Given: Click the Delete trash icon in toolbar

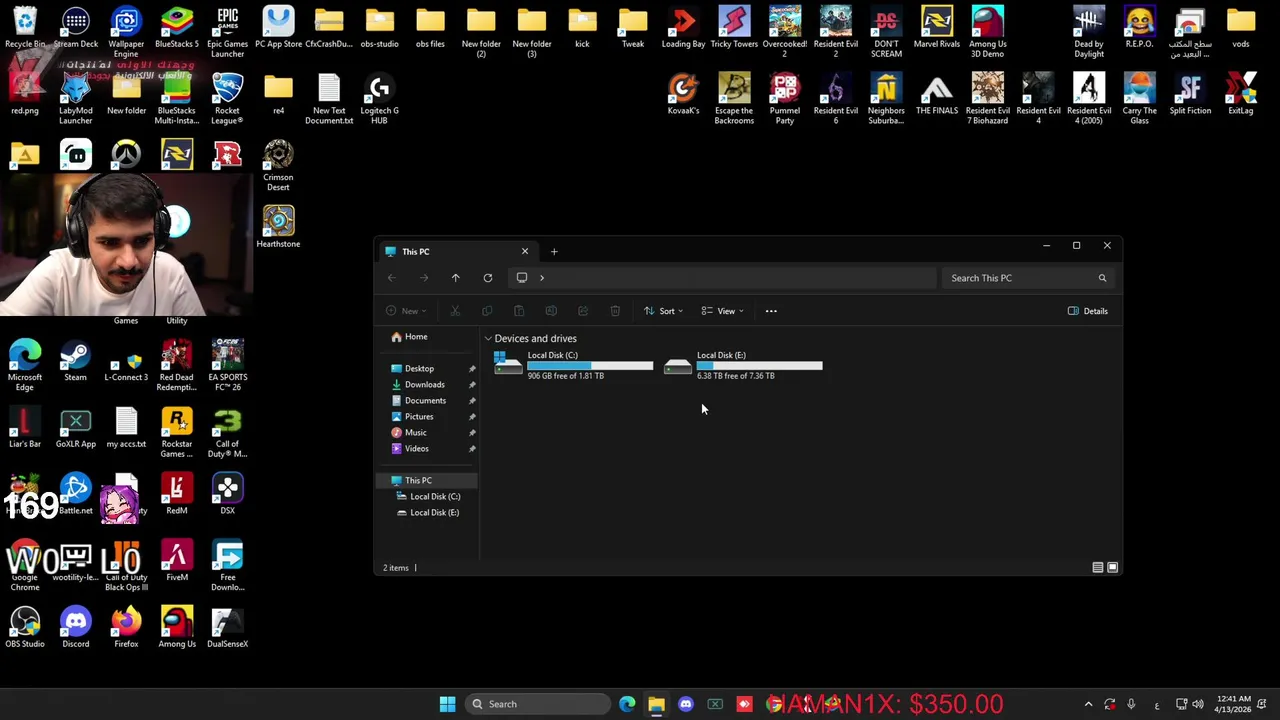Looking at the screenshot, I should tap(615, 311).
